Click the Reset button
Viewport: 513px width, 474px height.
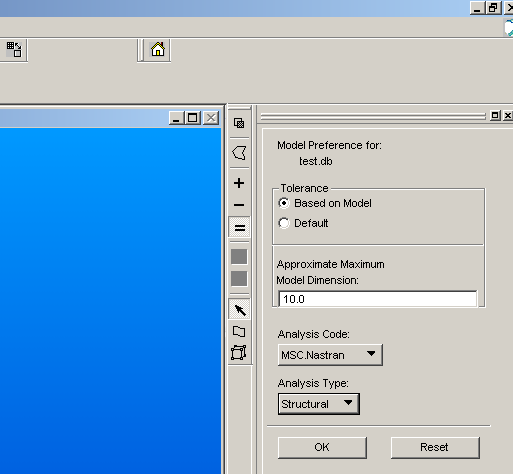(x=435, y=447)
